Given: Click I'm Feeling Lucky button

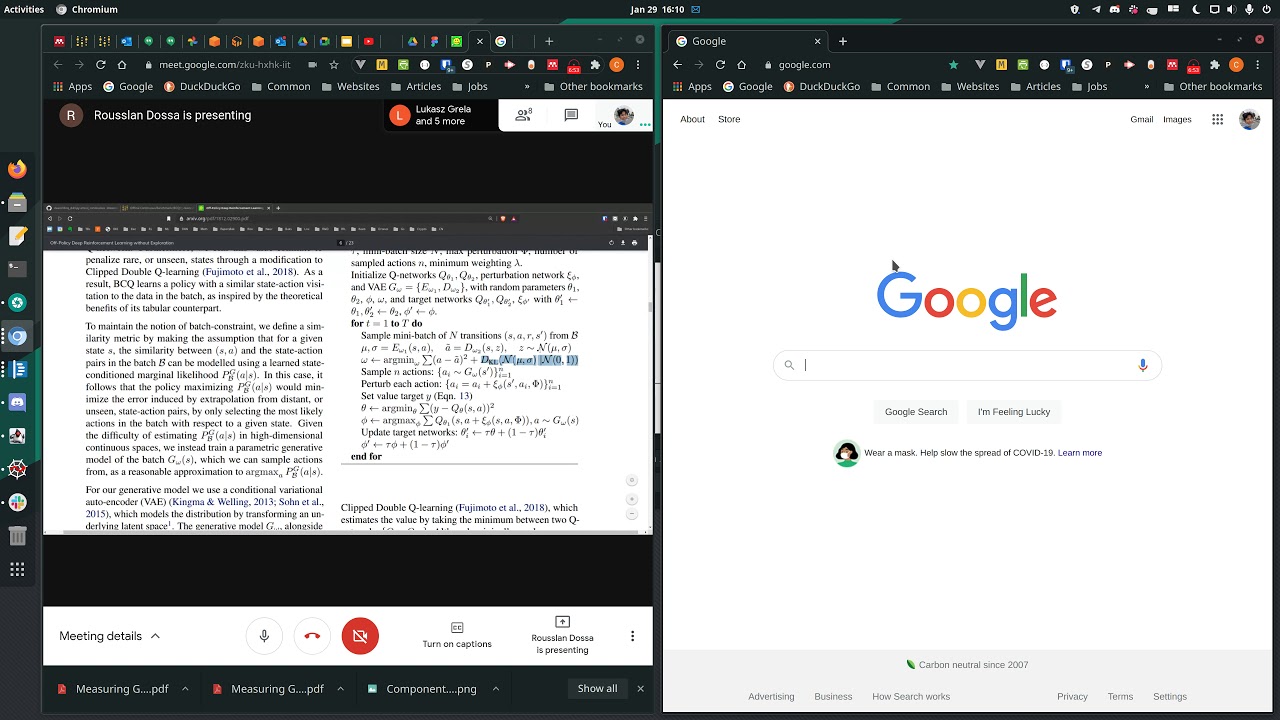Looking at the screenshot, I should click(1014, 412).
